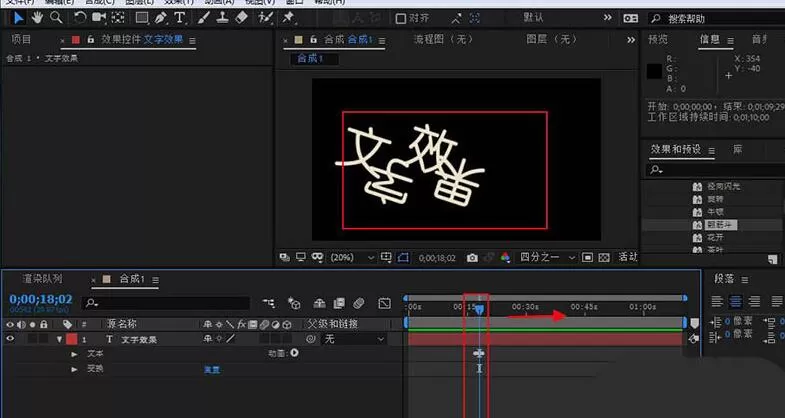785x418 pixels.
Task: Select the Pen tool
Action: click(160, 18)
